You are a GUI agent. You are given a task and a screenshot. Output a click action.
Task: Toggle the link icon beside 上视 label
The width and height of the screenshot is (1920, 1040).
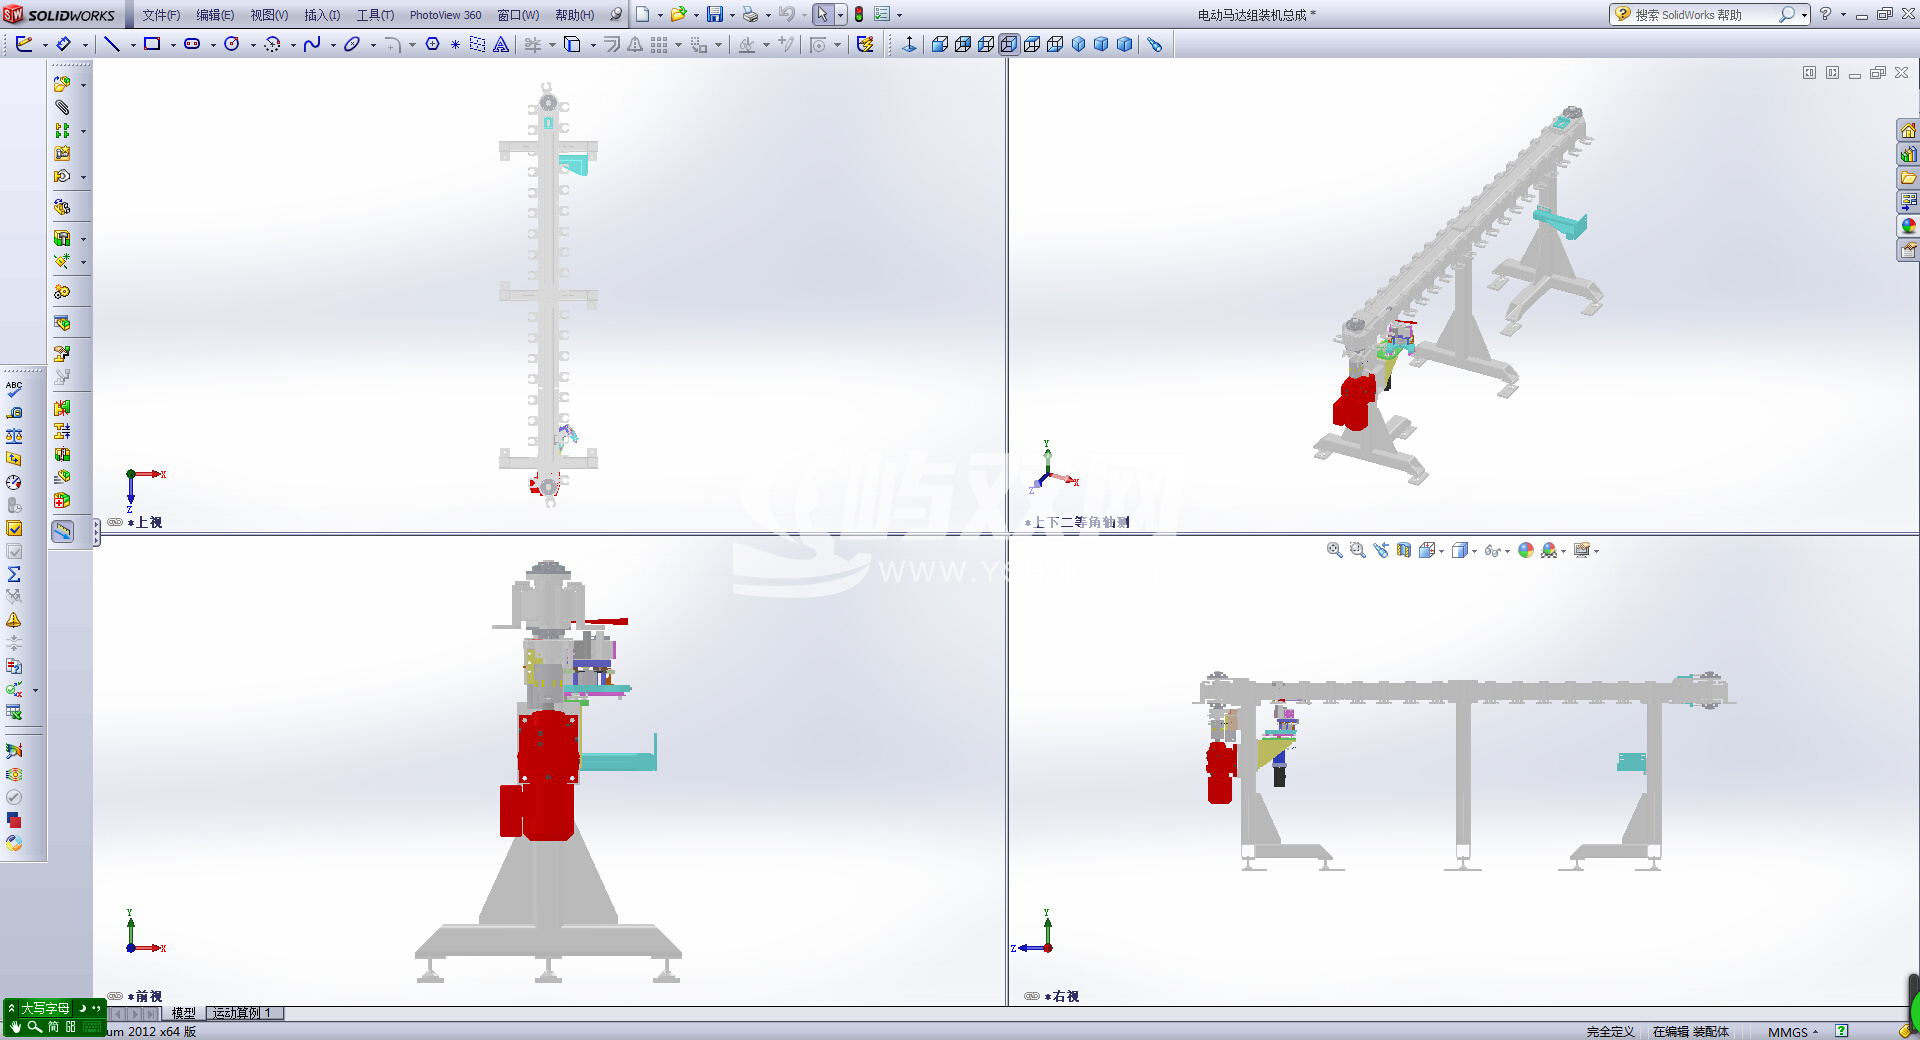pos(115,522)
